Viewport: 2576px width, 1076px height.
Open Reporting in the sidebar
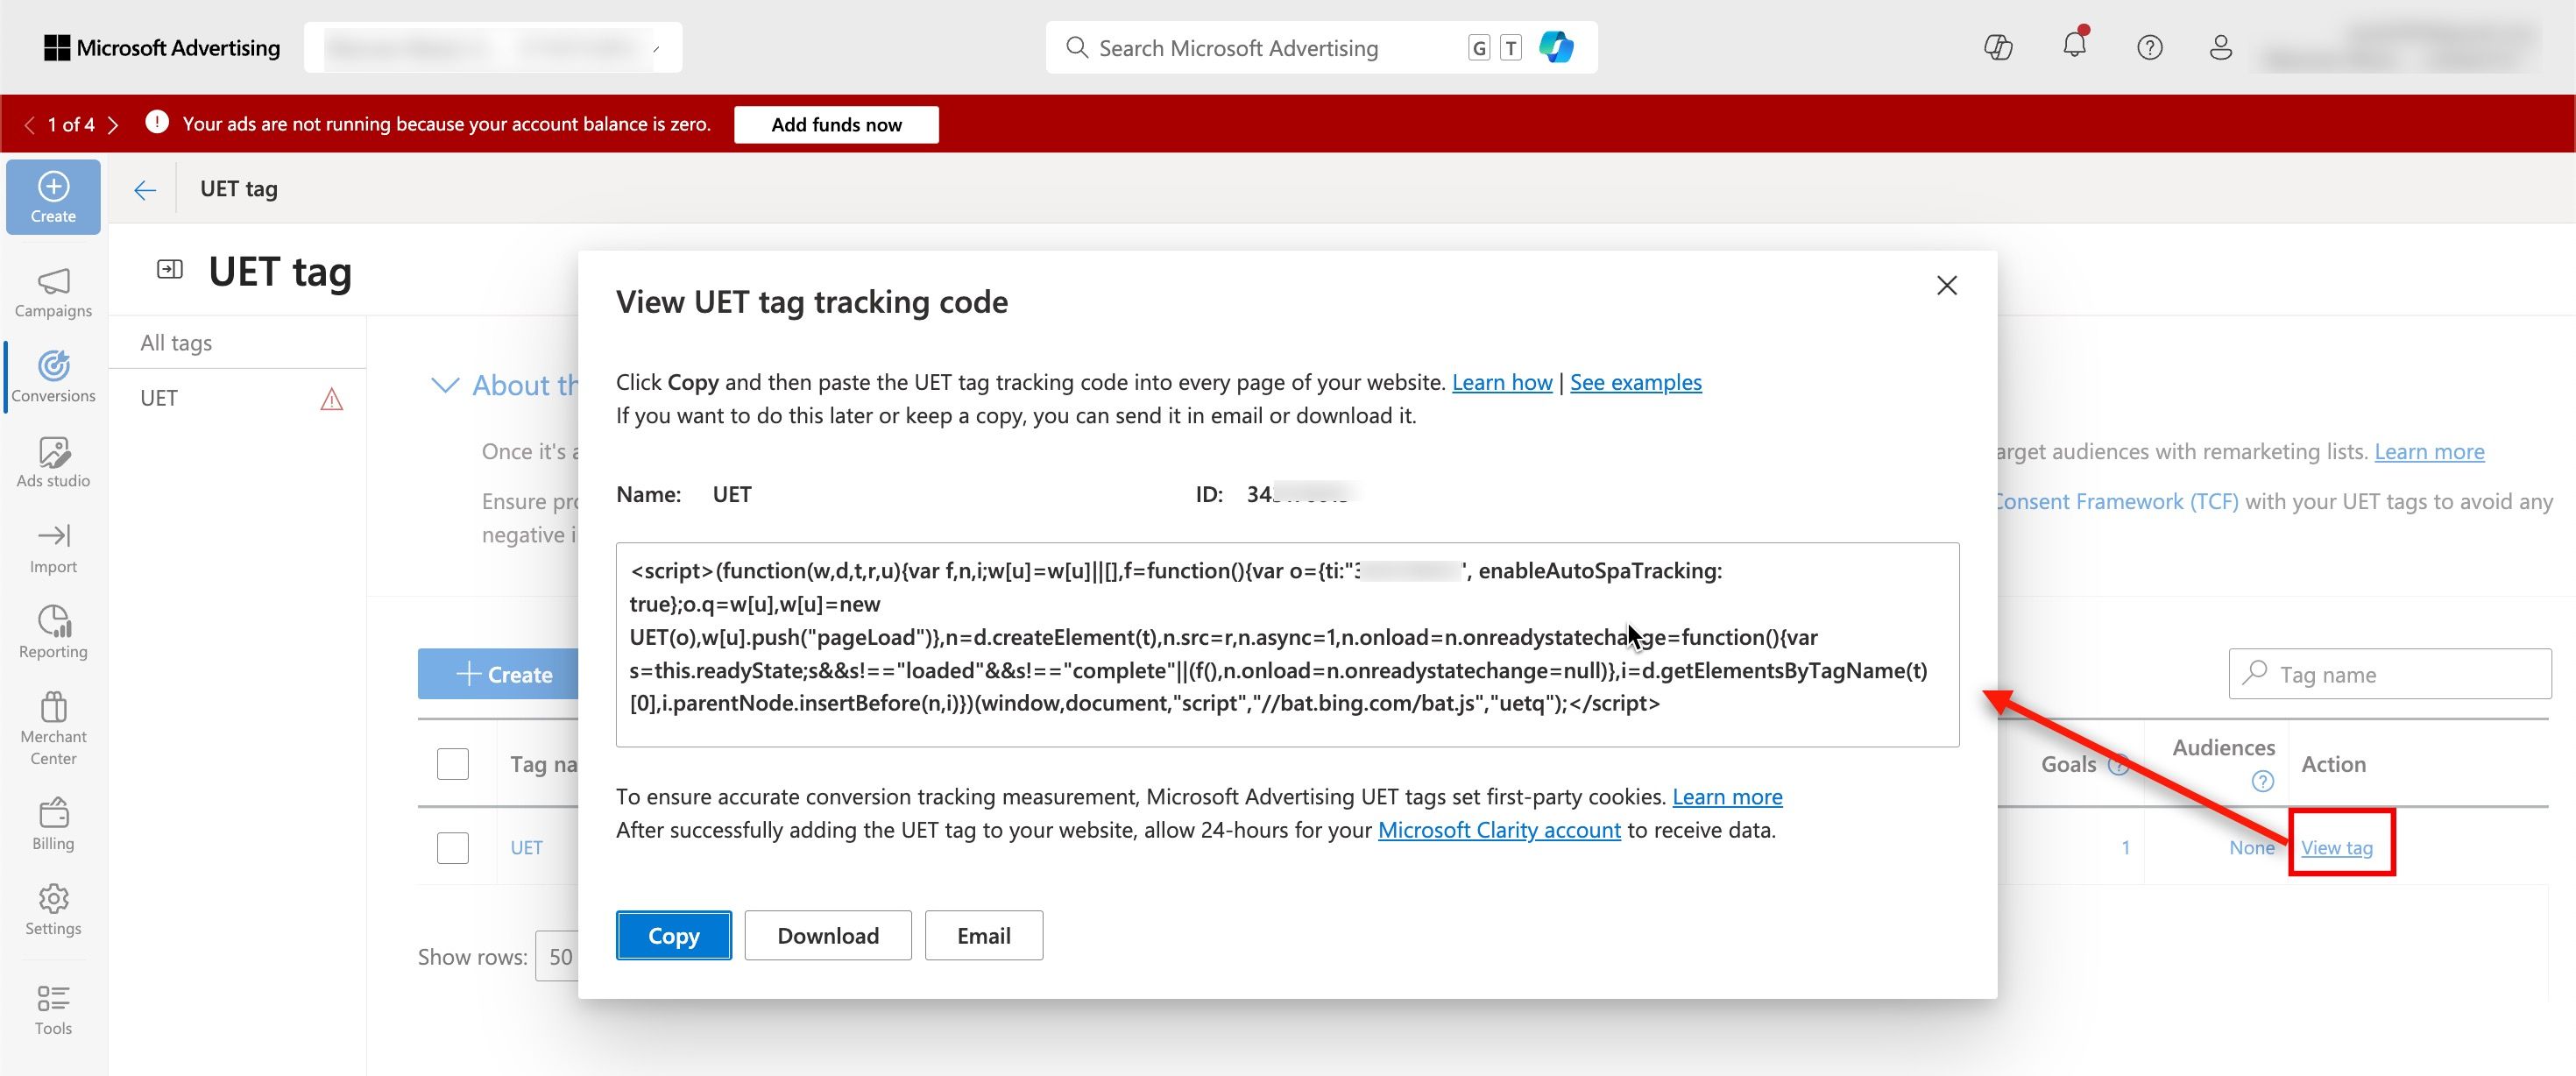[53, 632]
